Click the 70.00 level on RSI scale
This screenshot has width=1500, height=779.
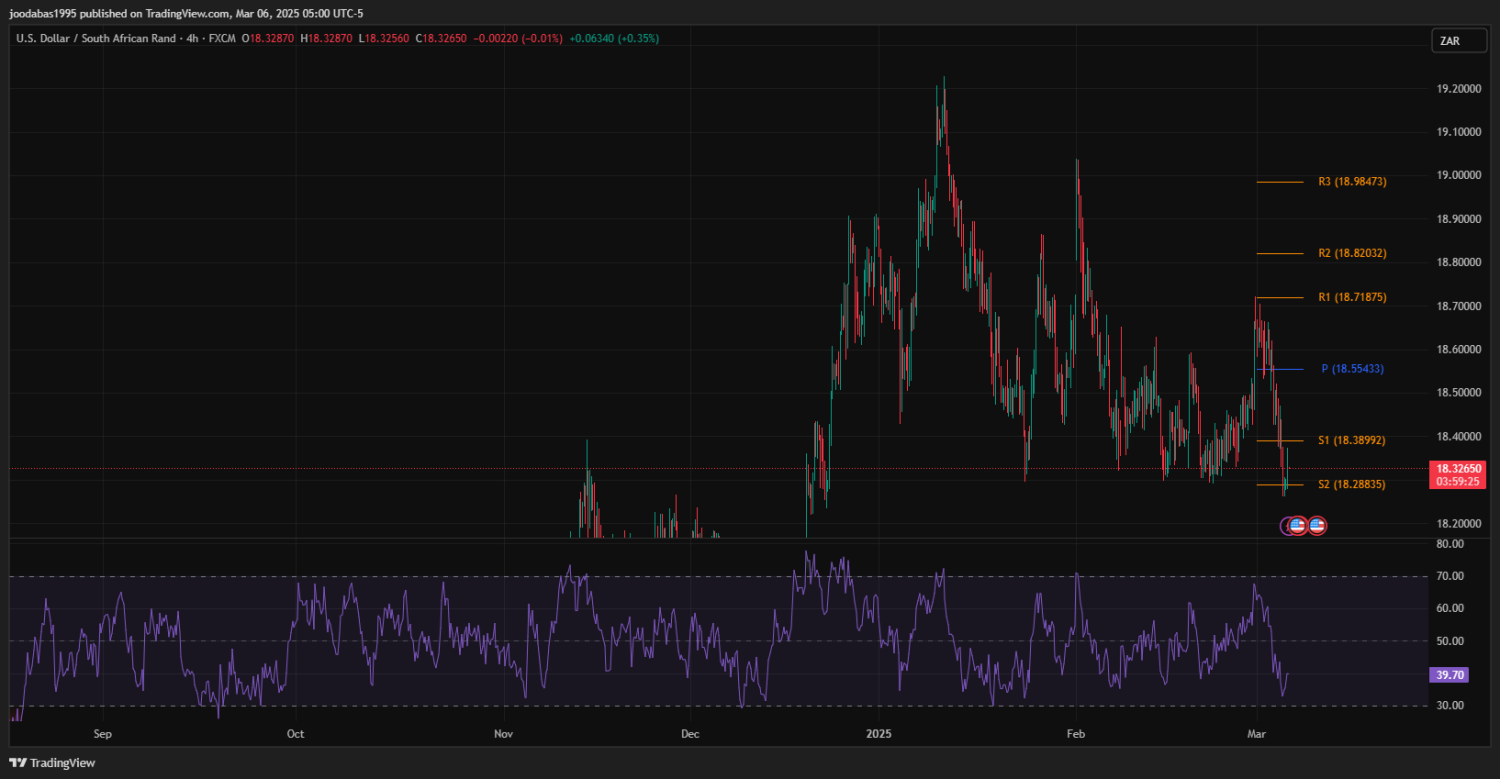click(1450, 576)
